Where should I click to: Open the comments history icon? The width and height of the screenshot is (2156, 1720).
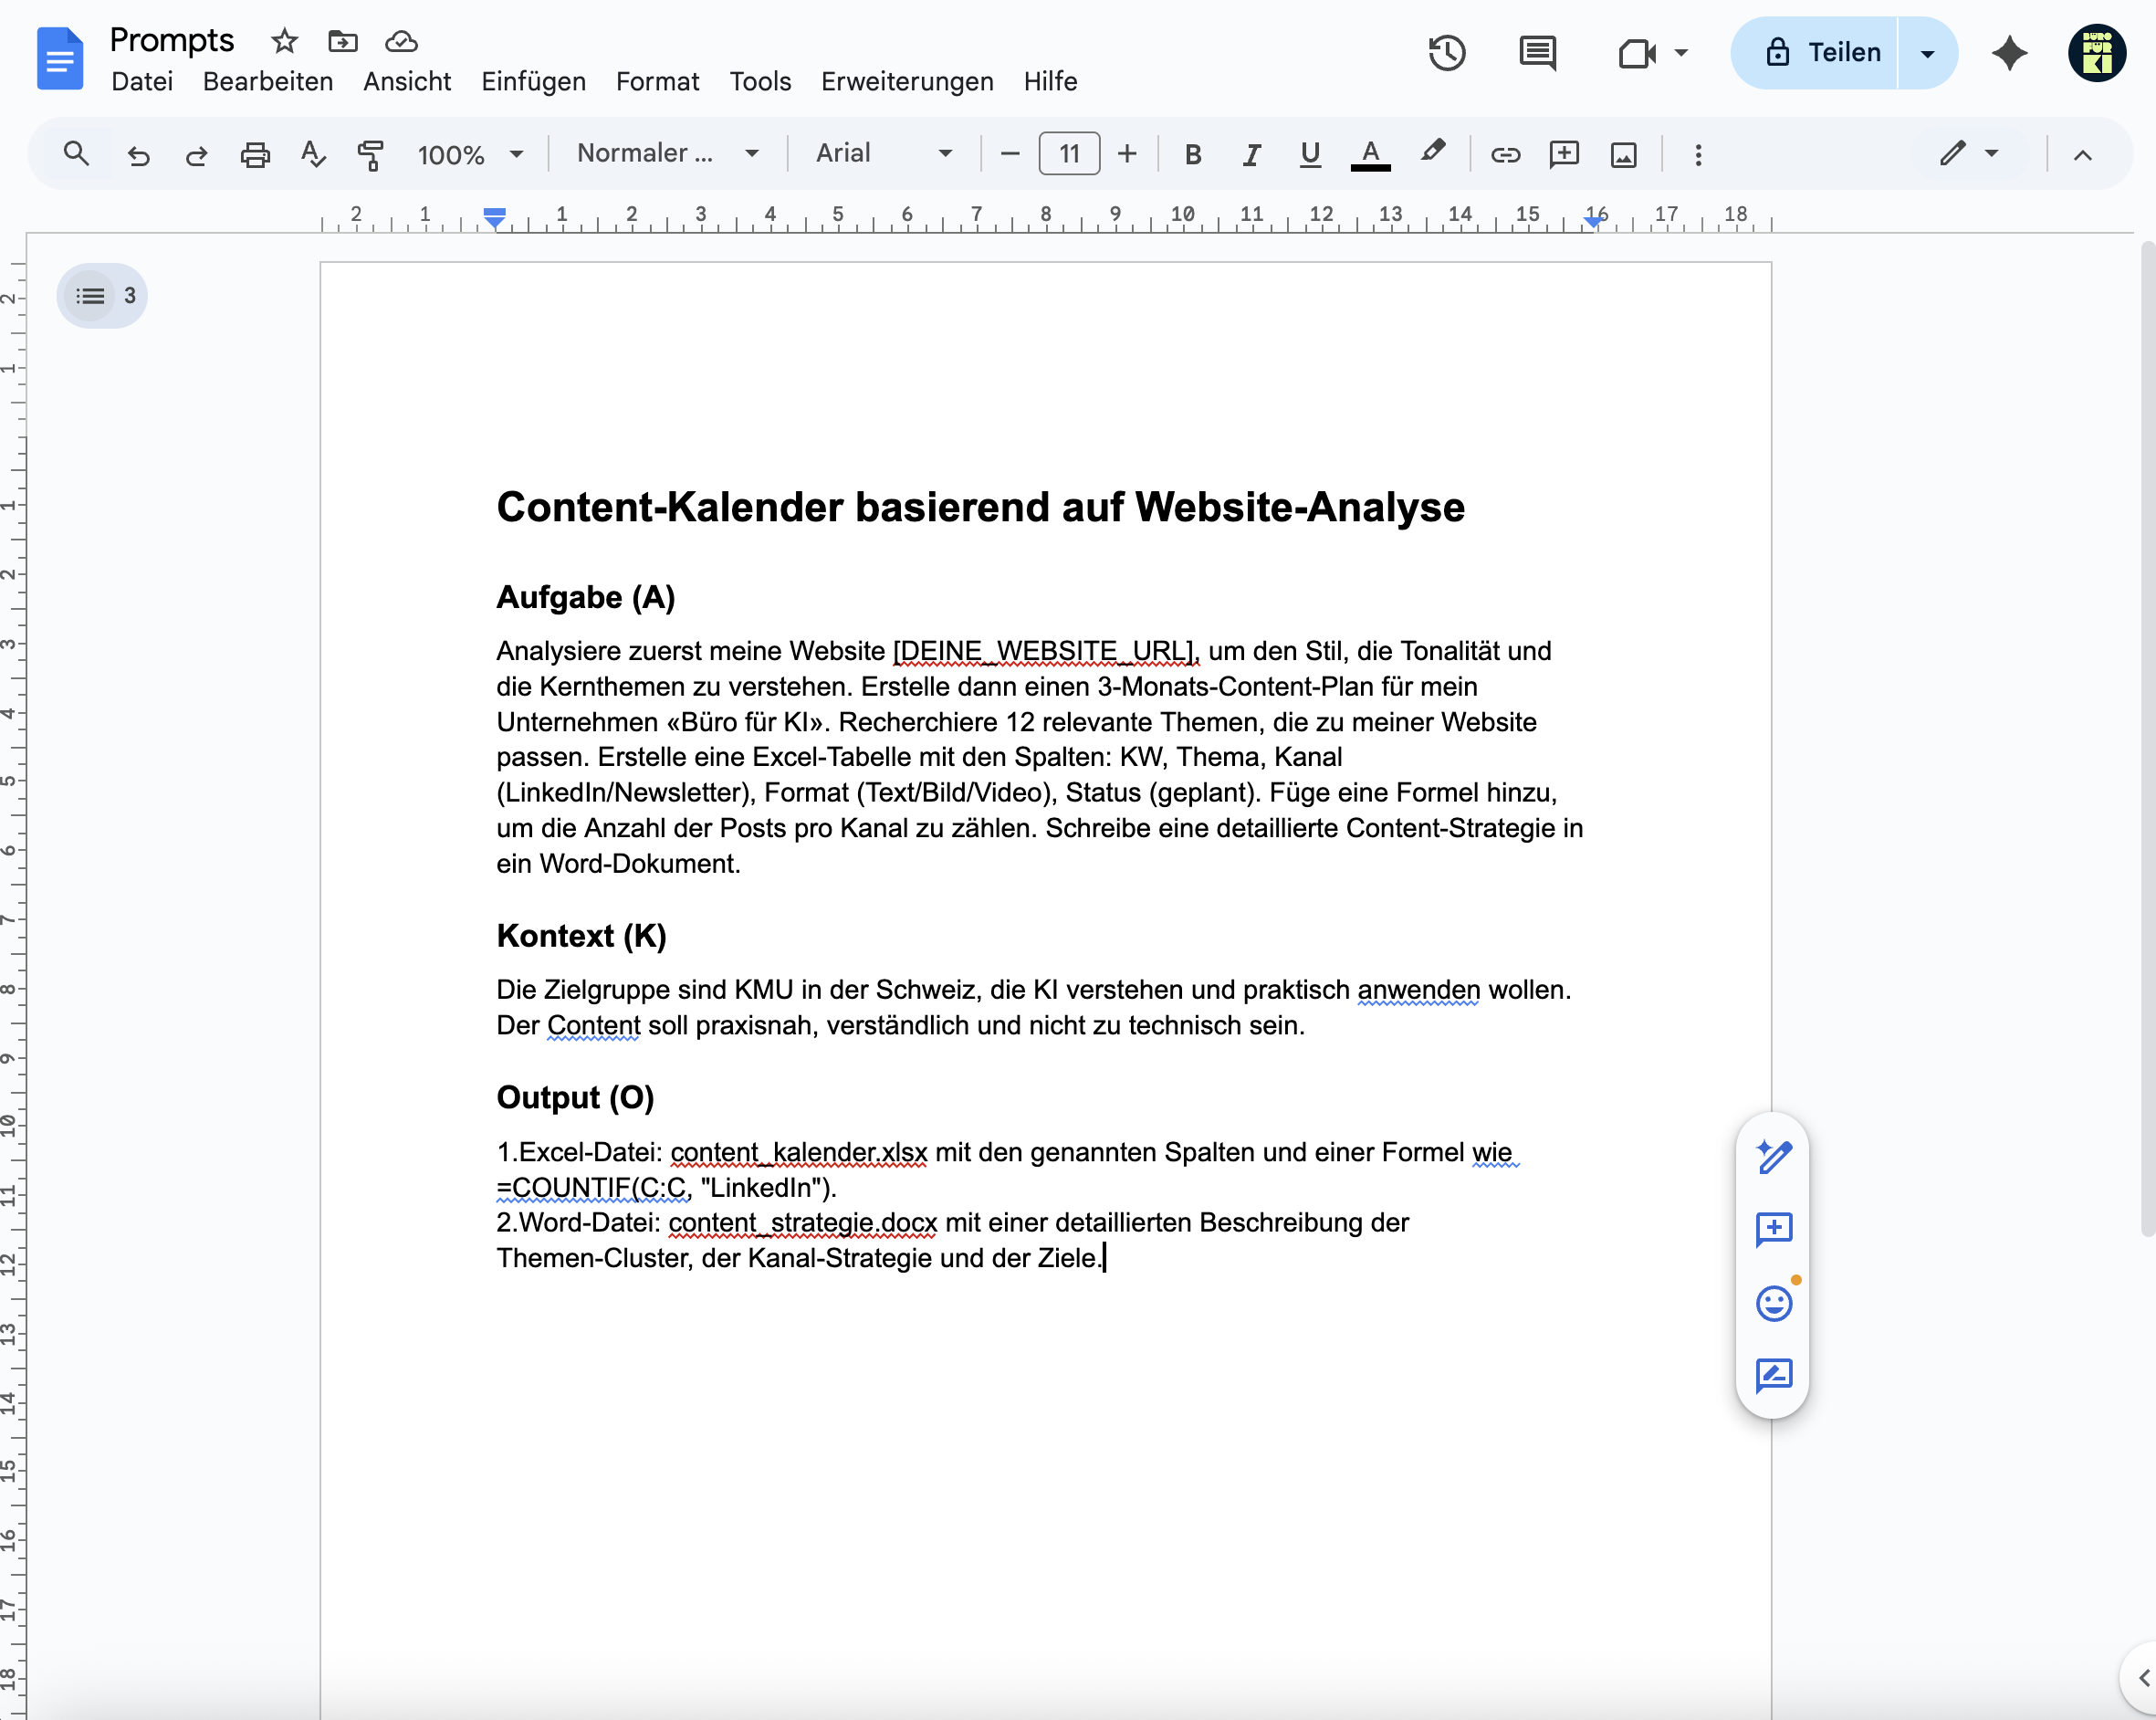(x=1537, y=52)
